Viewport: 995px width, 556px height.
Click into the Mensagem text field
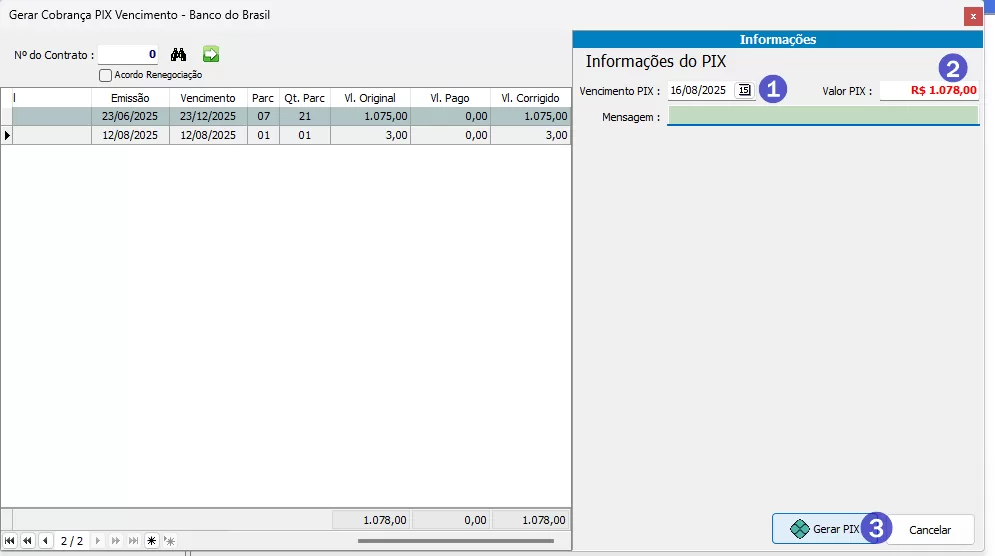[x=822, y=116]
